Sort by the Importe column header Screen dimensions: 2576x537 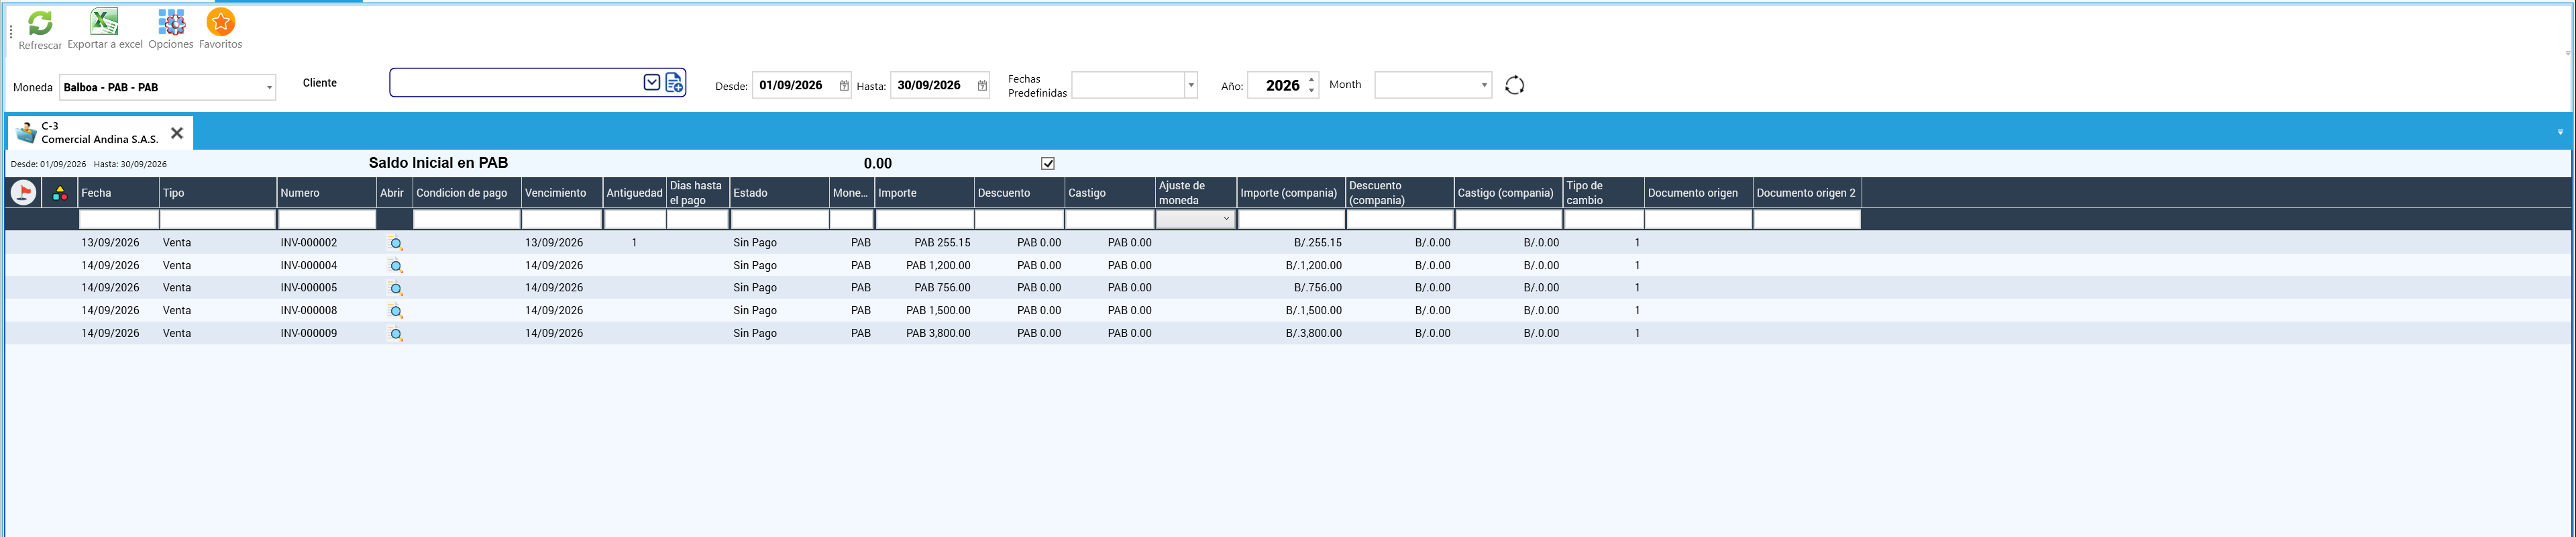point(925,193)
